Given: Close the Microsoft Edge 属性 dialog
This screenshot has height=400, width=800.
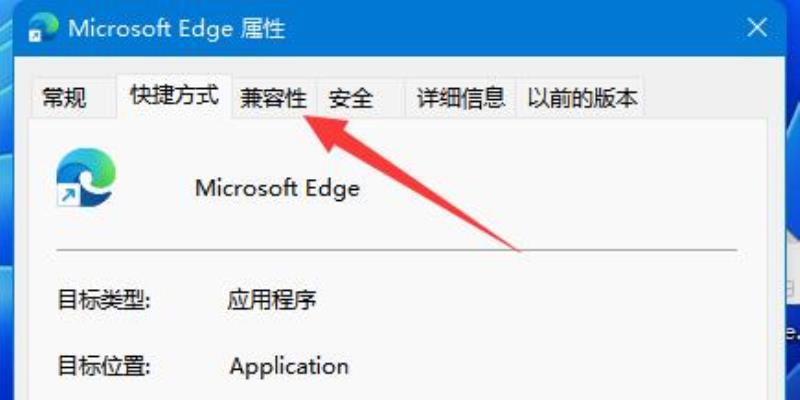Looking at the screenshot, I should (x=757, y=28).
